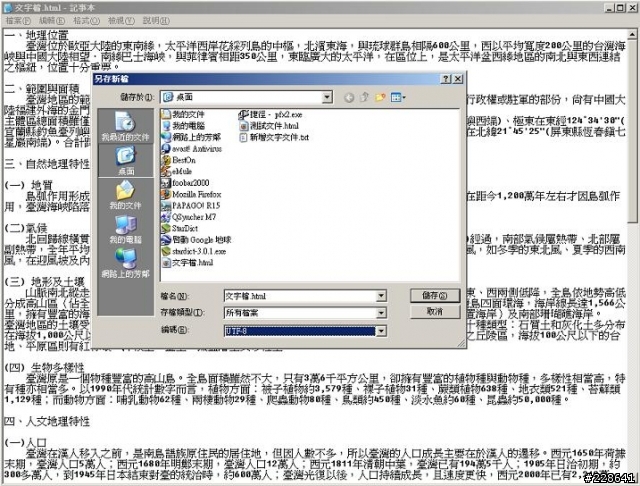Select the QSyncher M7 shortcut

coord(189,217)
